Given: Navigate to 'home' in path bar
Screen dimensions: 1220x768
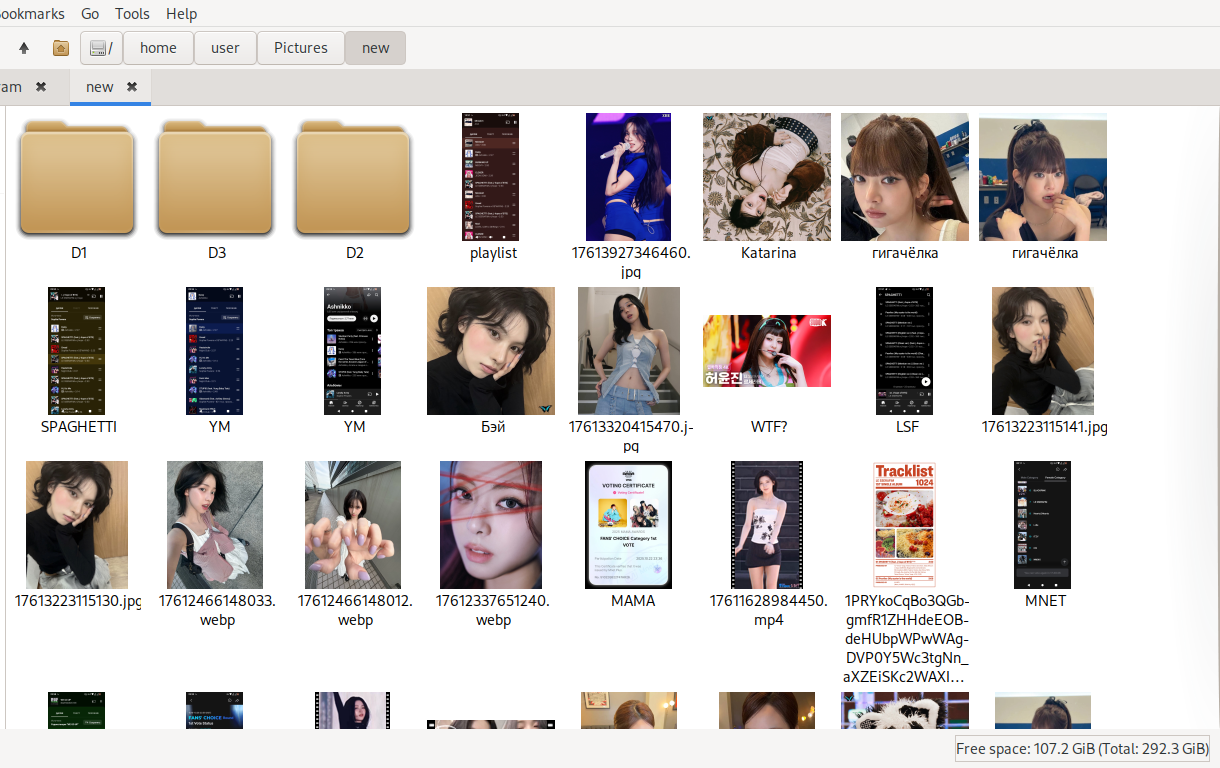Looking at the screenshot, I should point(158,48).
